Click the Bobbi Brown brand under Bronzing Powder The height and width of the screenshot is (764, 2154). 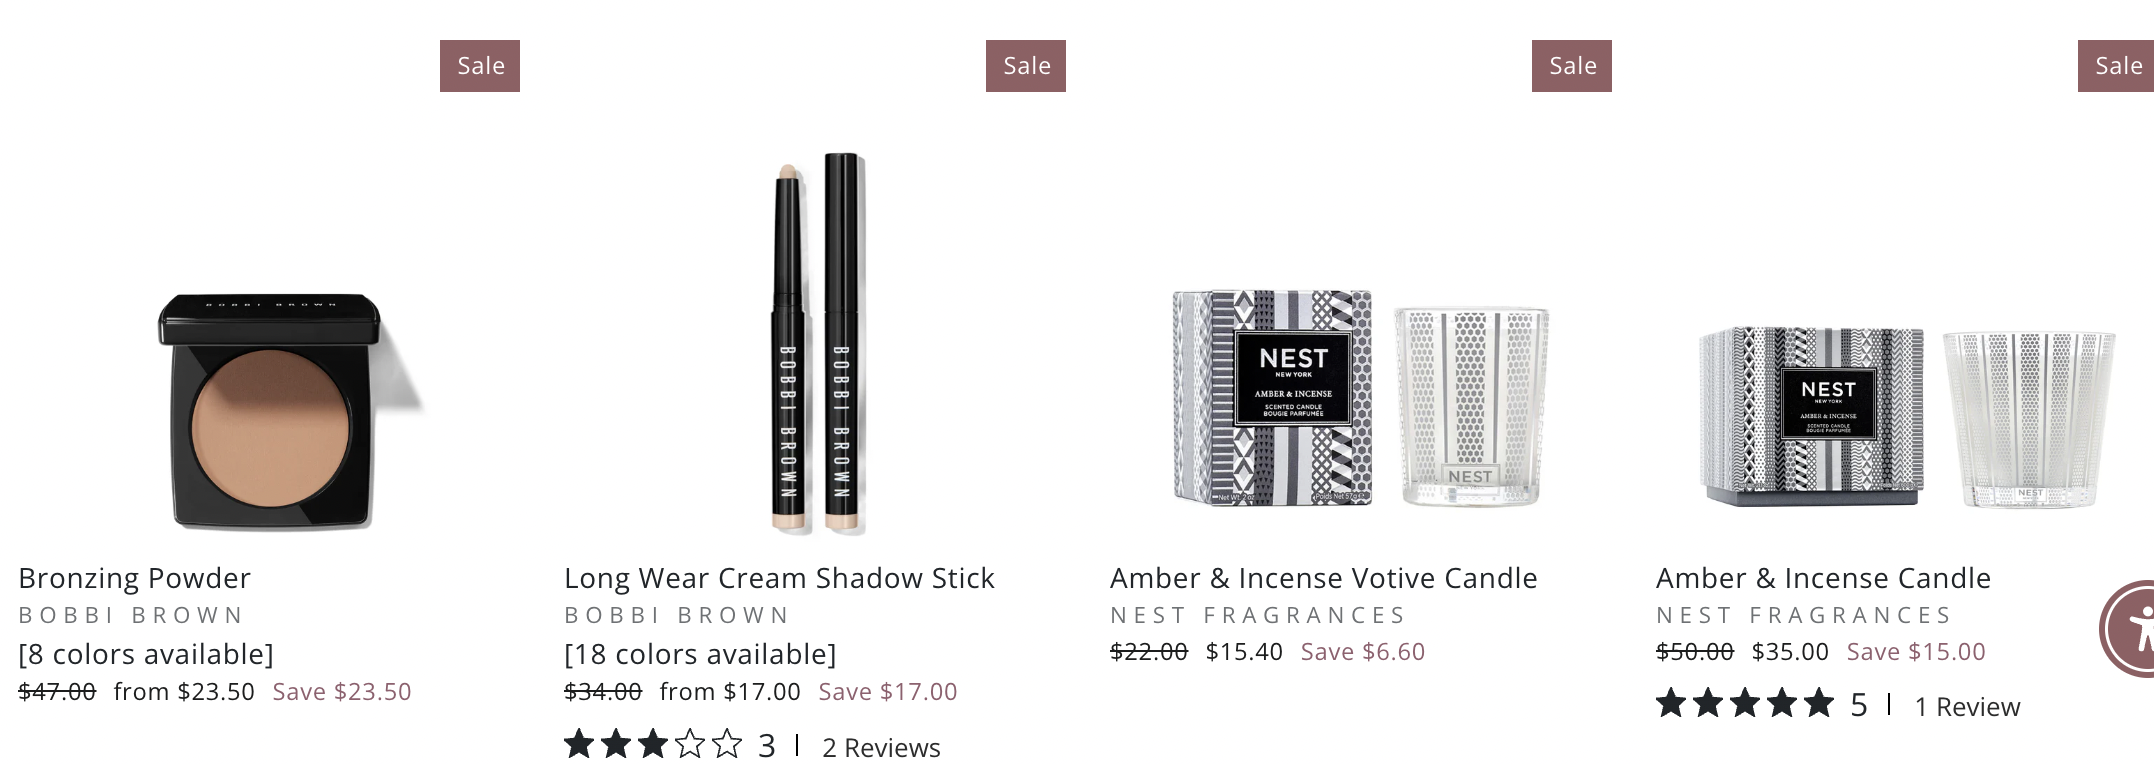coord(131,615)
